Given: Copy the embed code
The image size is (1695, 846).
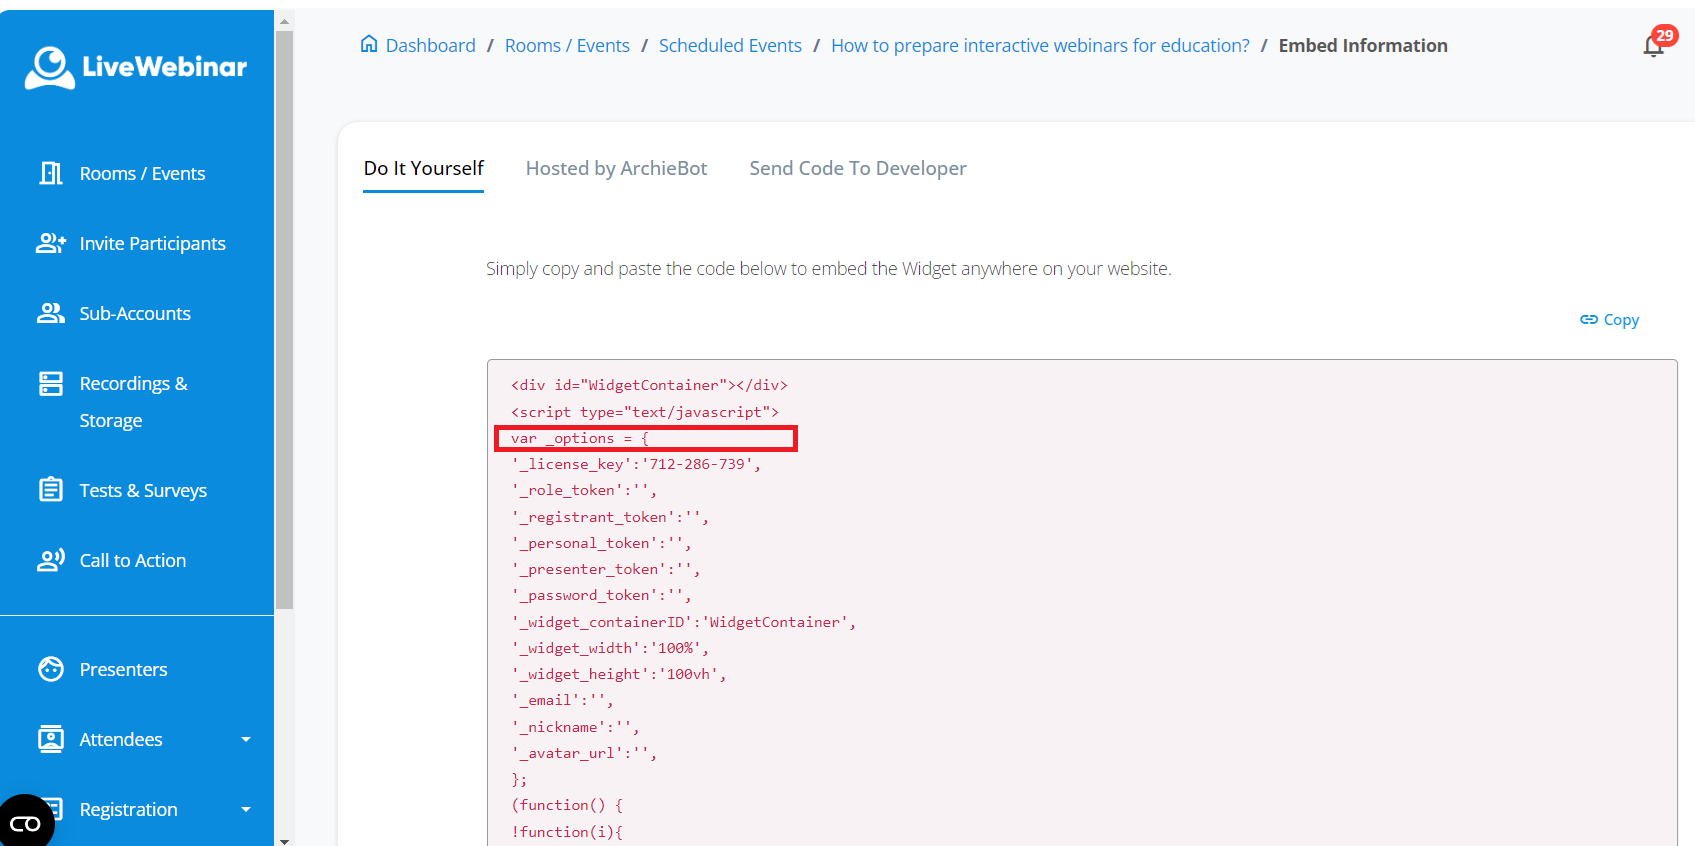Looking at the screenshot, I should click(x=1609, y=320).
